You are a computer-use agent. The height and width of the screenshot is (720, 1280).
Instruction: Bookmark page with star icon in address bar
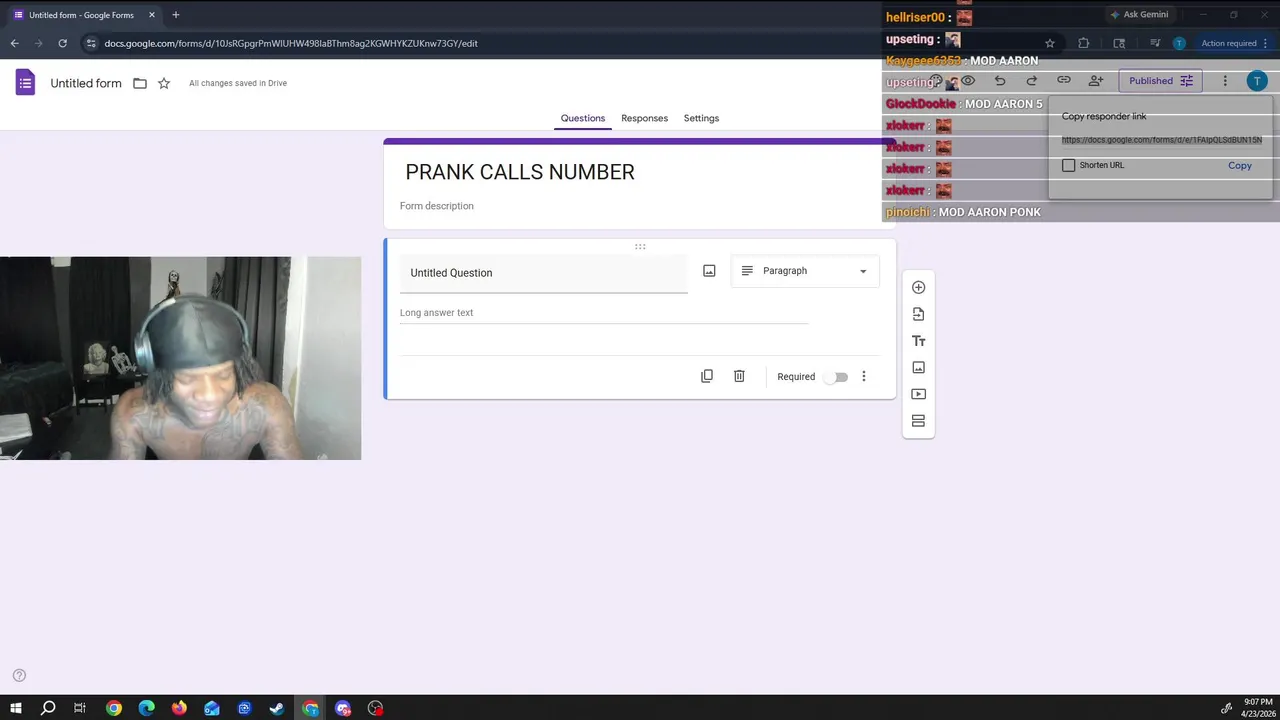click(1050, 43)
